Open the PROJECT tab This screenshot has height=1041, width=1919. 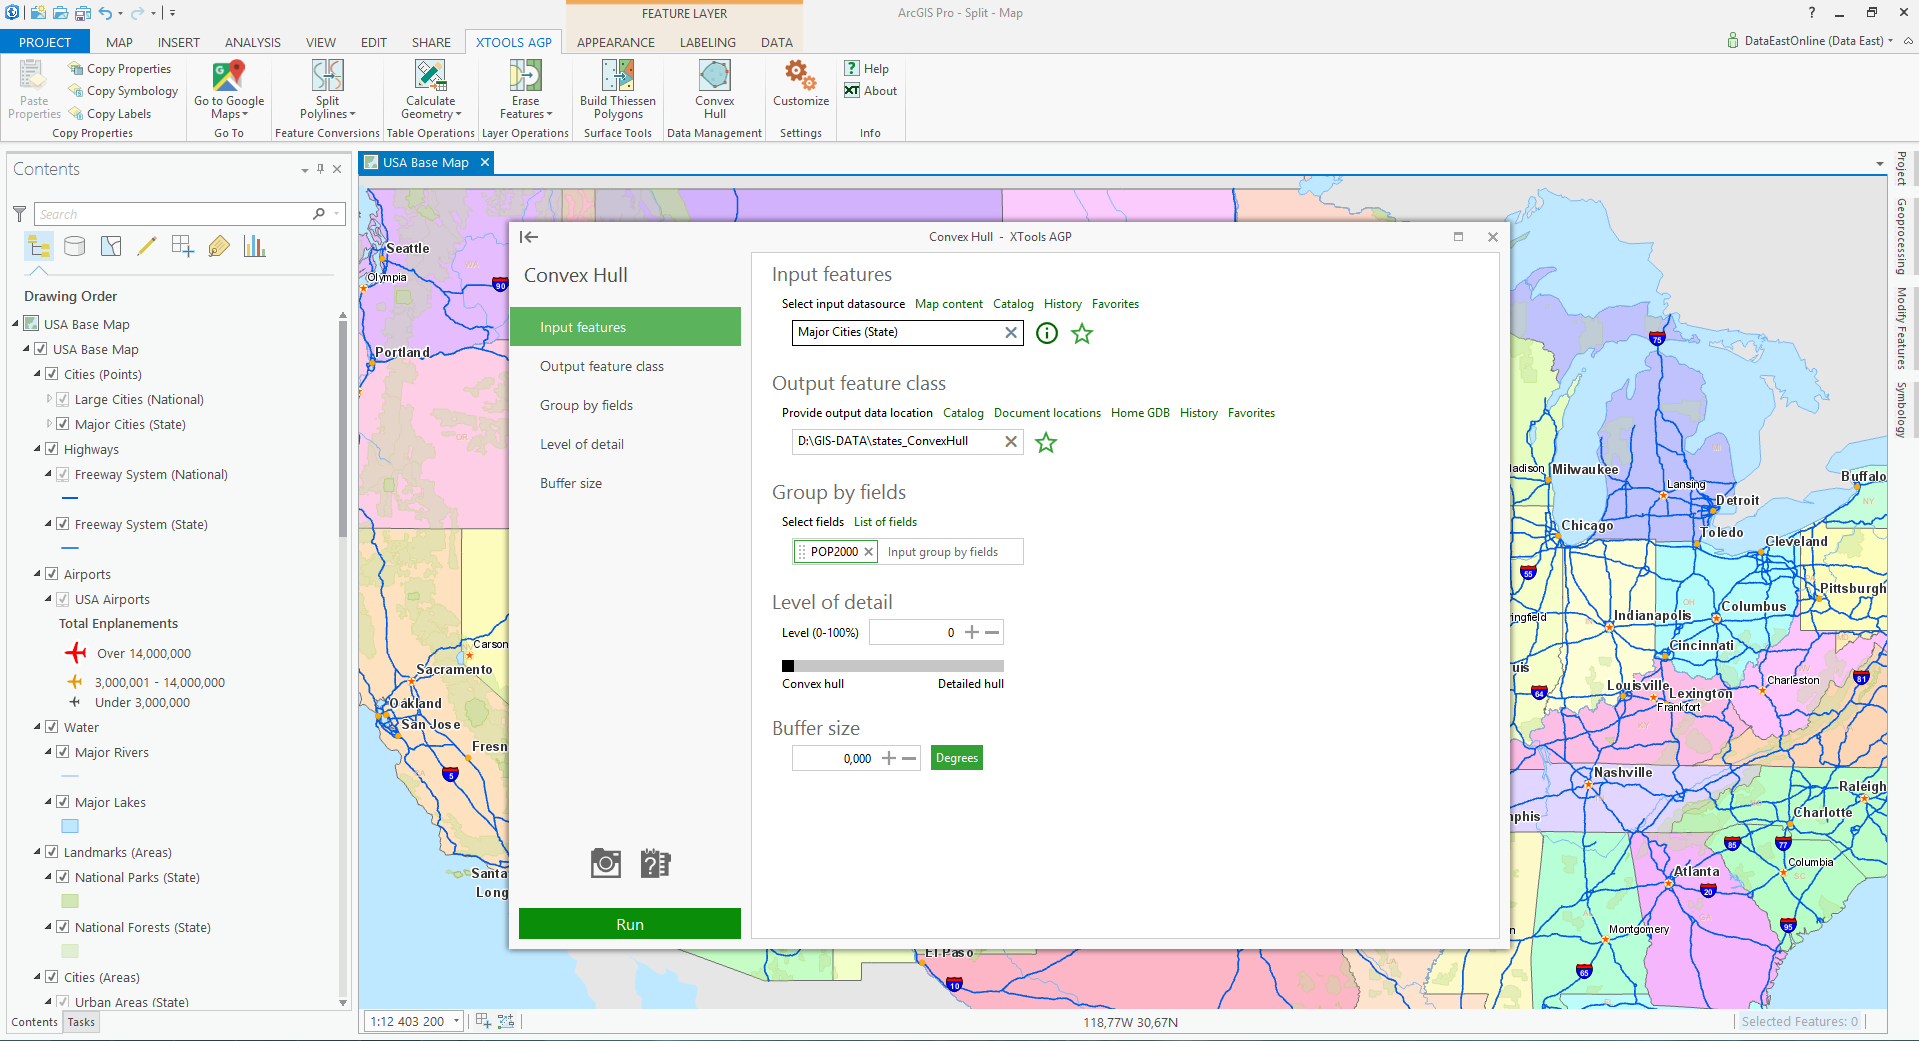pyautogui.click(x=45, y=42)
